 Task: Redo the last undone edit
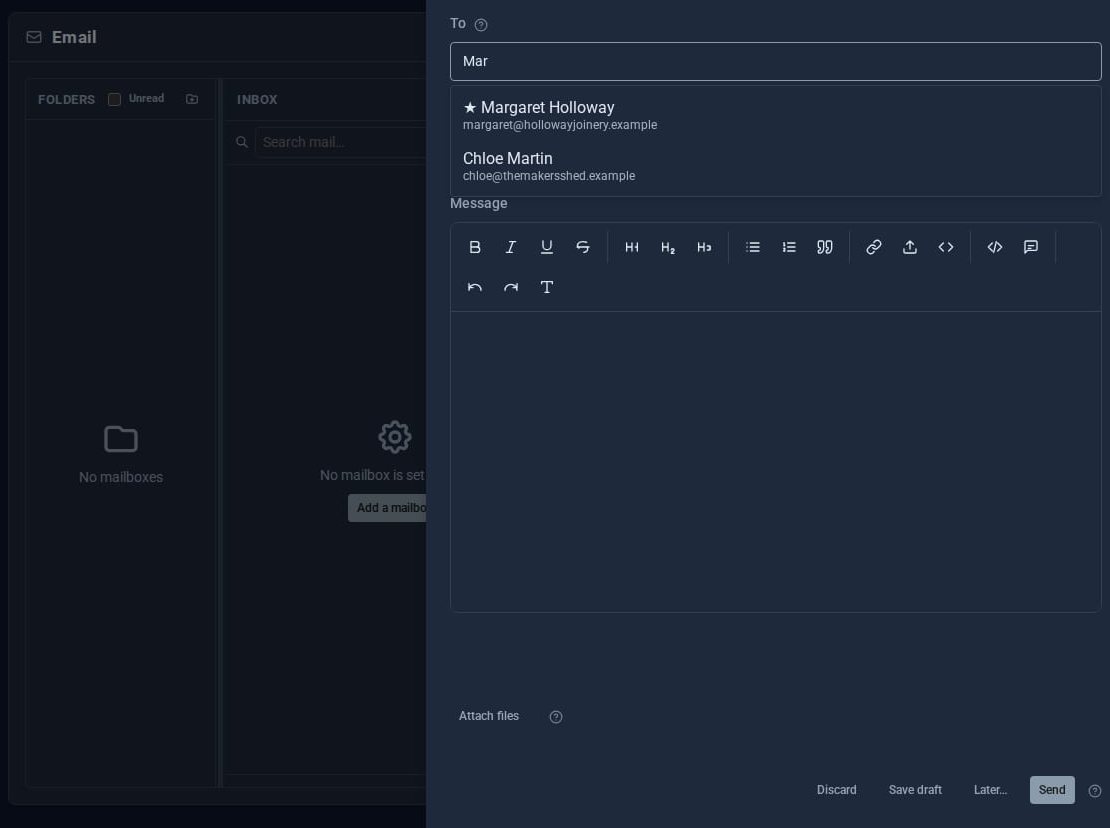coord(510,287)
